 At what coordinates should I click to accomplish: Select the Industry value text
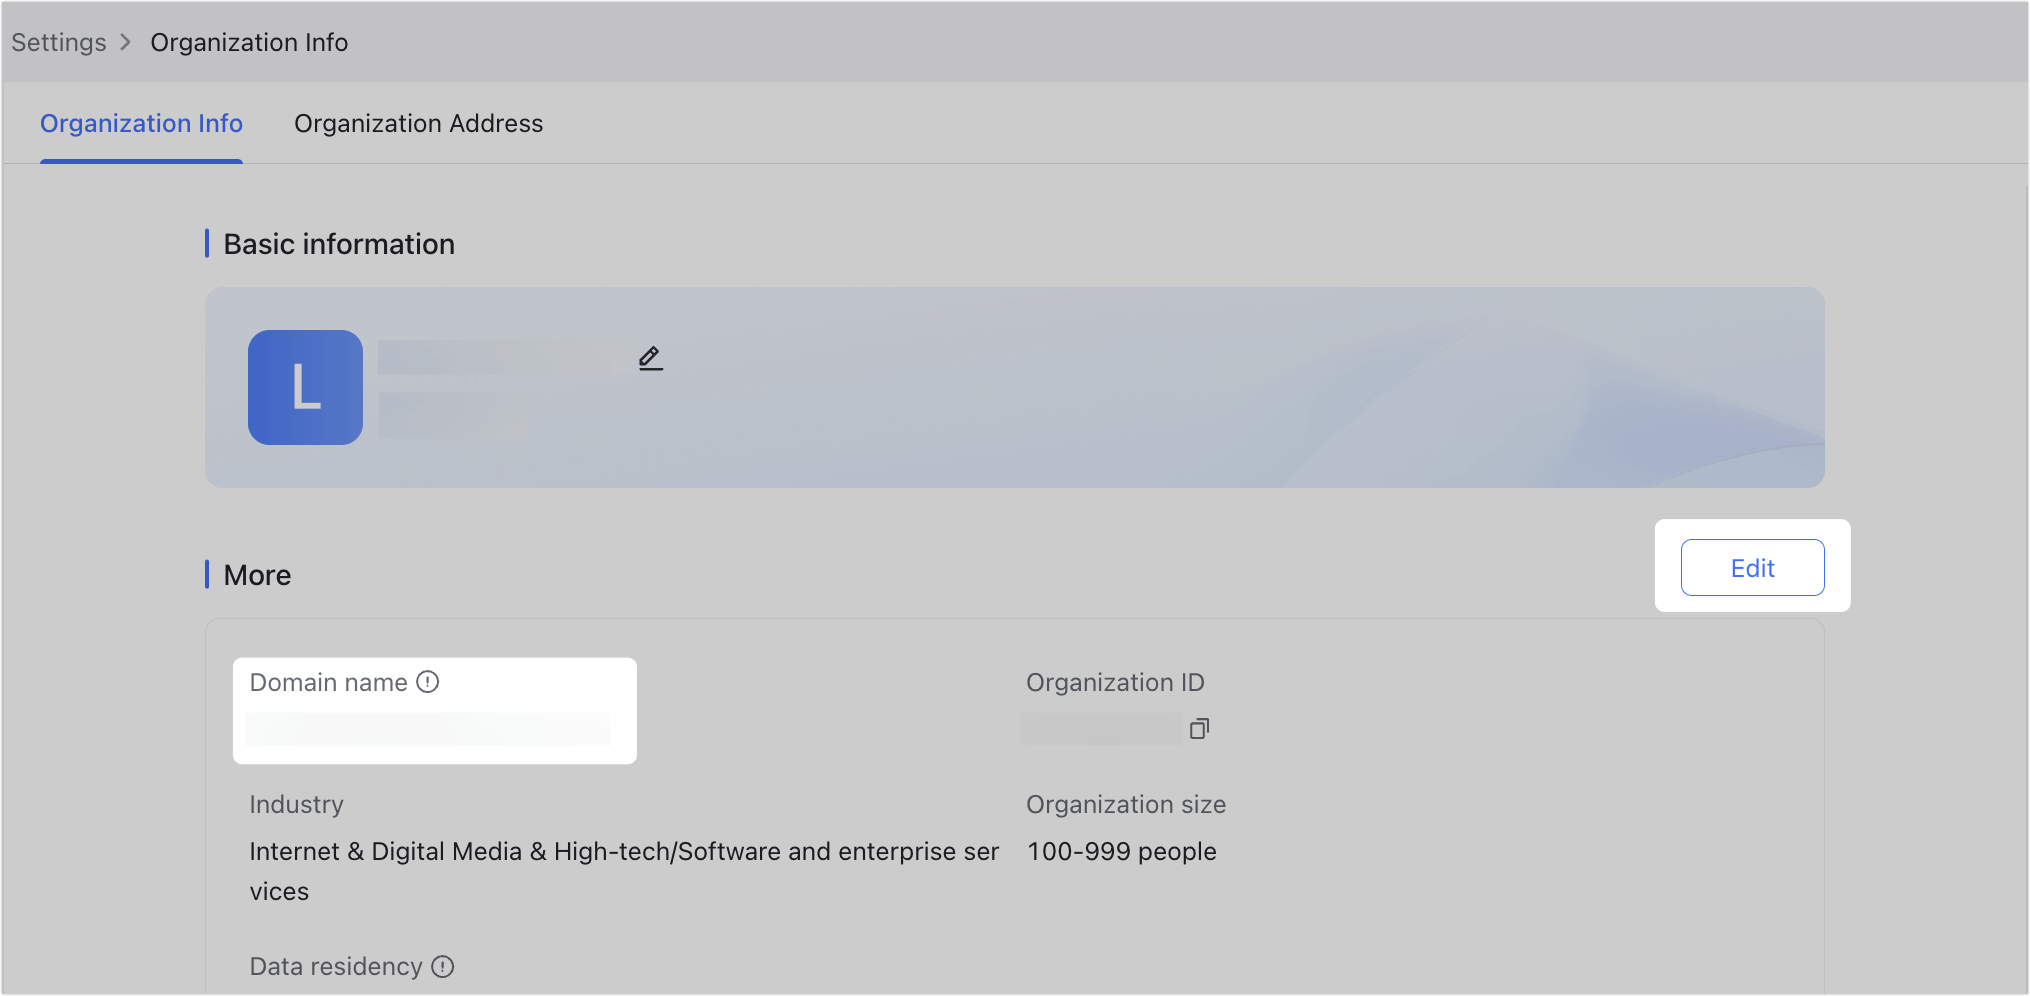[x=623, y=870]
